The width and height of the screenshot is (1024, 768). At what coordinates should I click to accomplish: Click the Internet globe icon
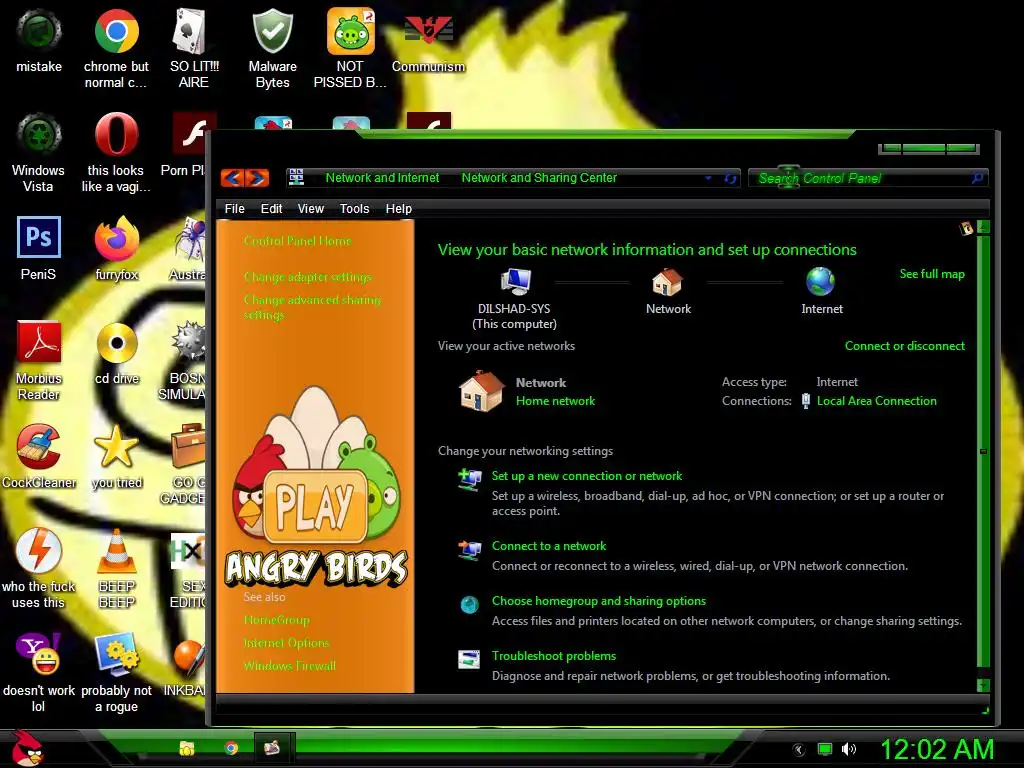coord(820,282)
